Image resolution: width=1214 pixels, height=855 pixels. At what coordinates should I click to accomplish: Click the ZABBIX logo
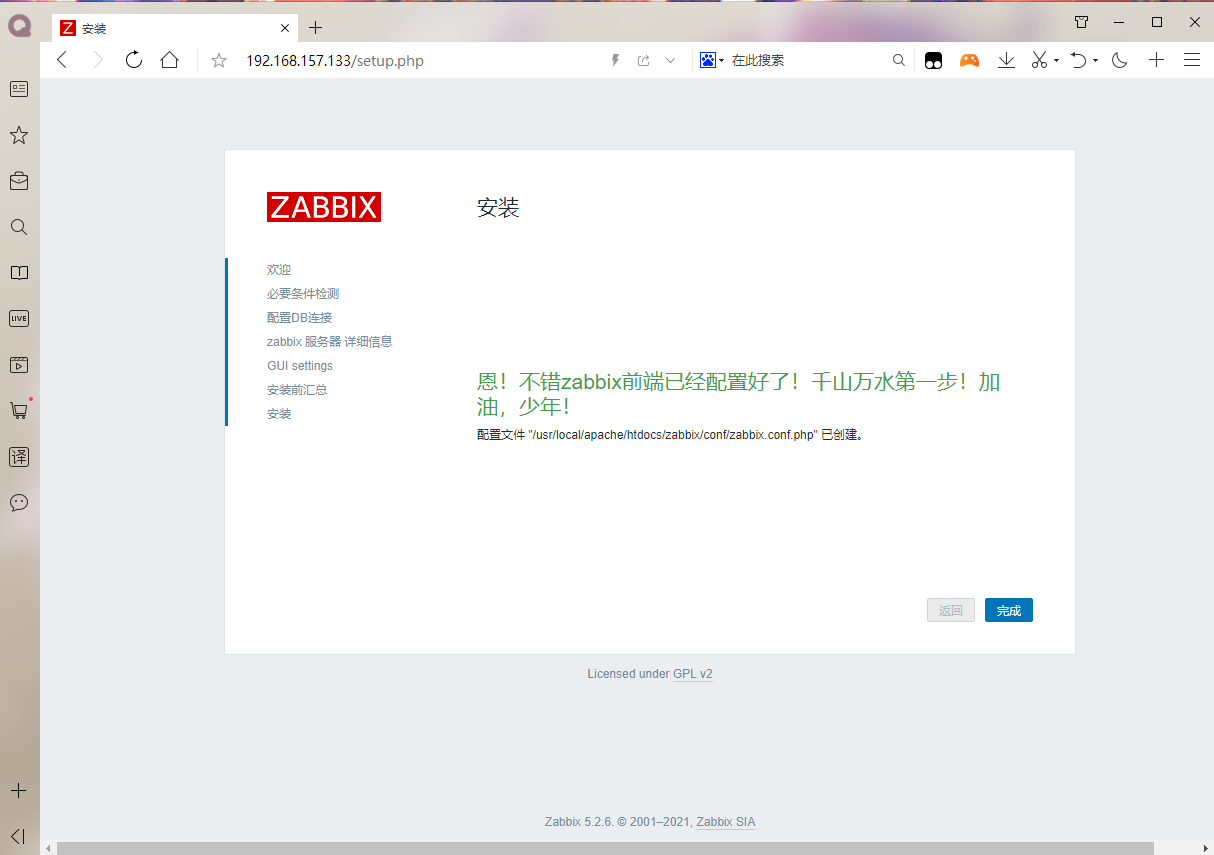click(324, 207)
